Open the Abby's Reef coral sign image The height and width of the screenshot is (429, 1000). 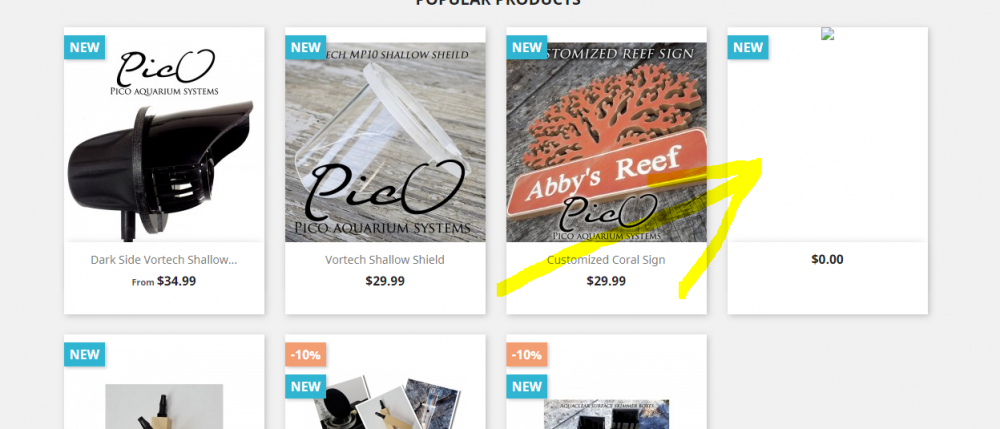607,142
